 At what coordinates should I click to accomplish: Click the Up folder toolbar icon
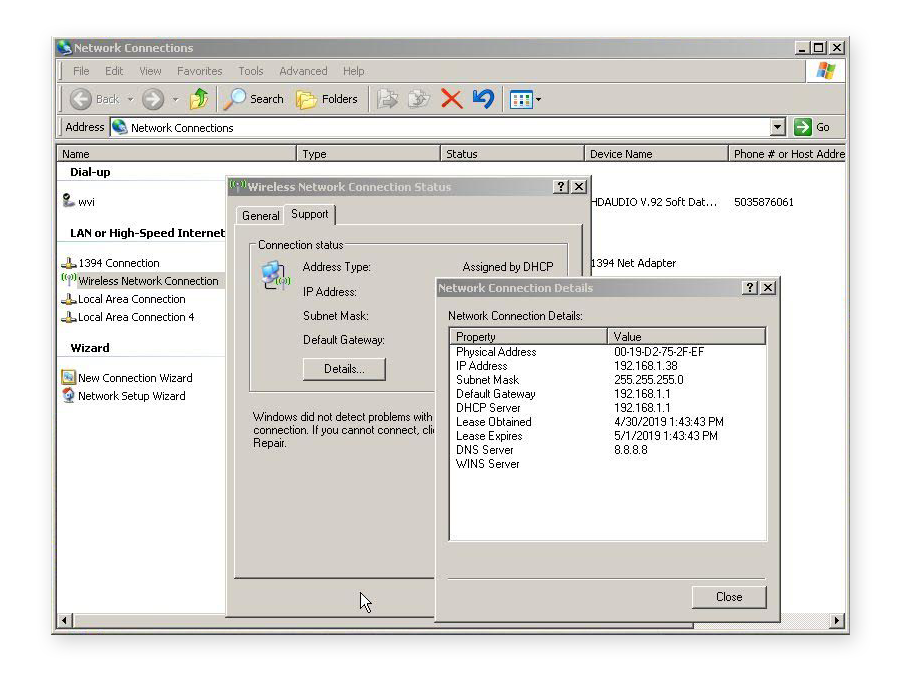tap(199, 99)
